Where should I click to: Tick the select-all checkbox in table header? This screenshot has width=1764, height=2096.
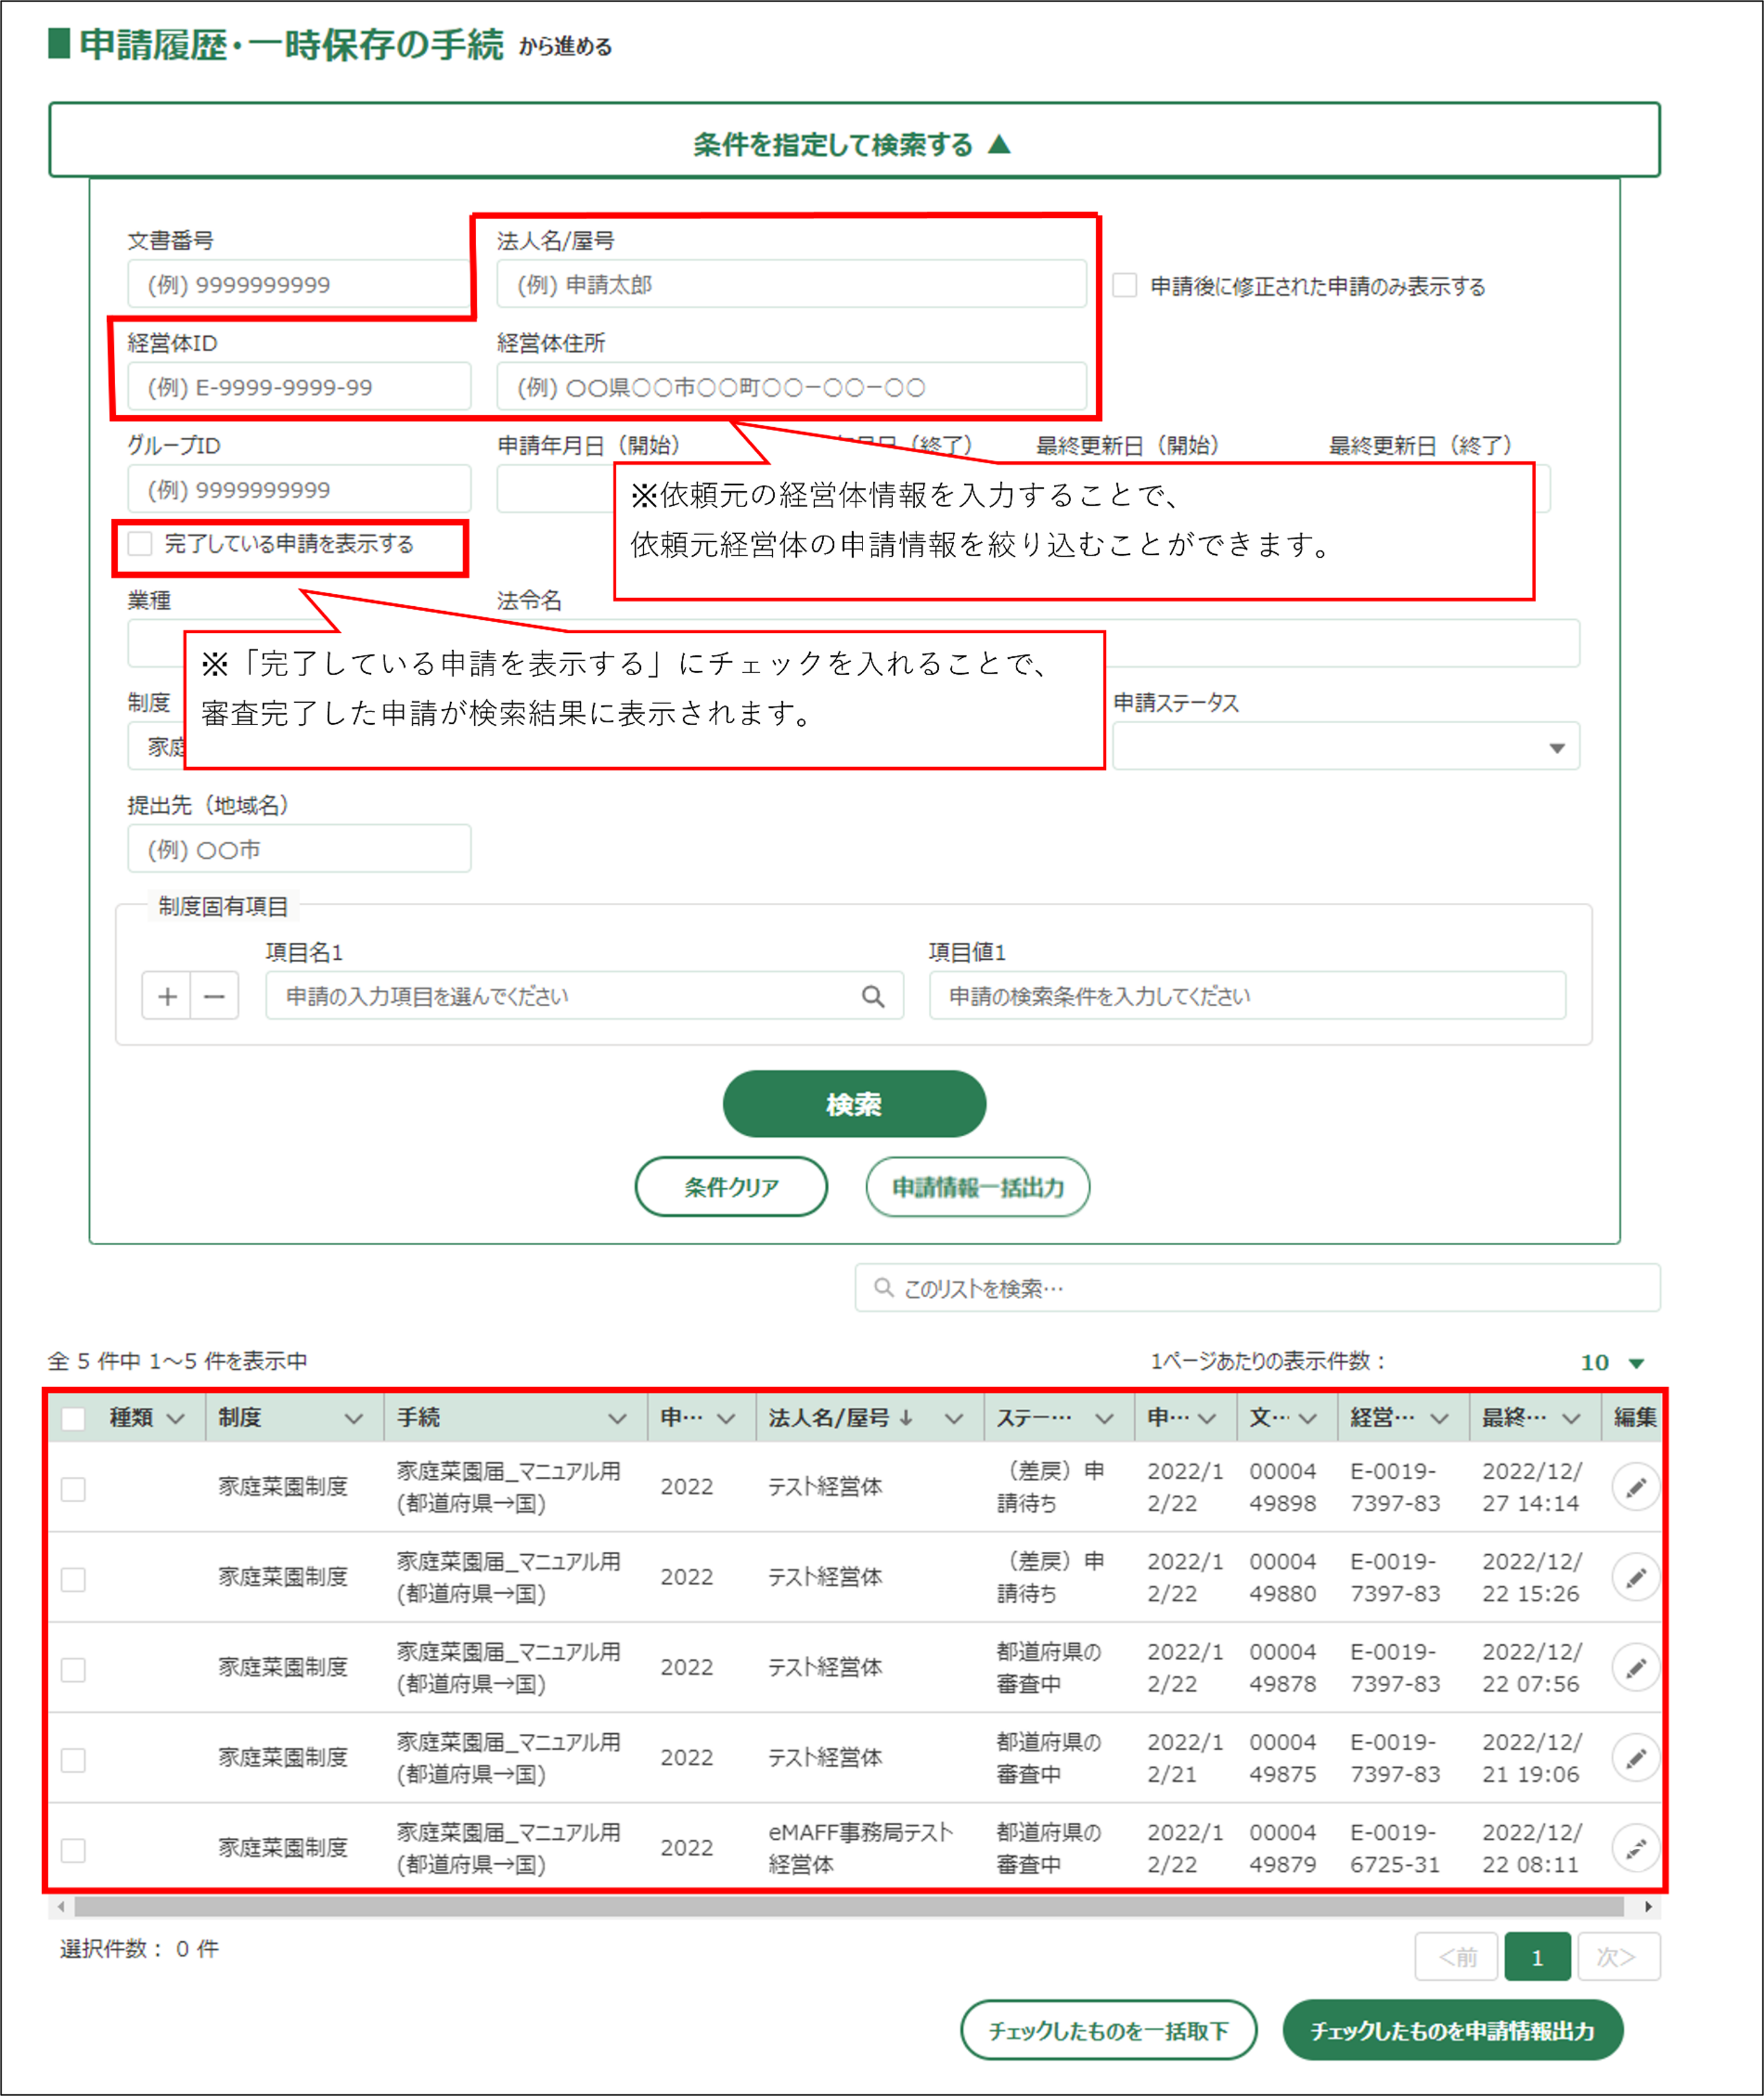point(73,1418)
